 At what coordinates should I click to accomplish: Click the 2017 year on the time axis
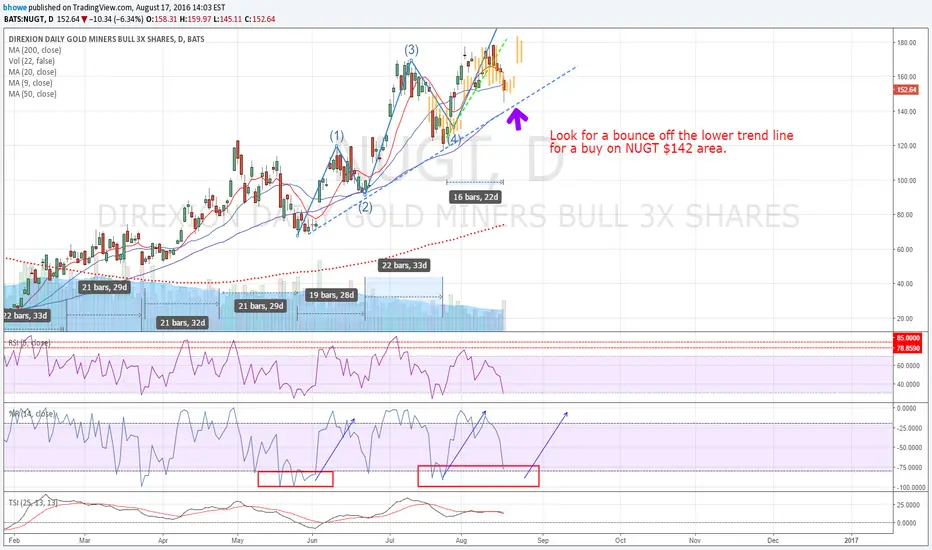tap(851, 540)
